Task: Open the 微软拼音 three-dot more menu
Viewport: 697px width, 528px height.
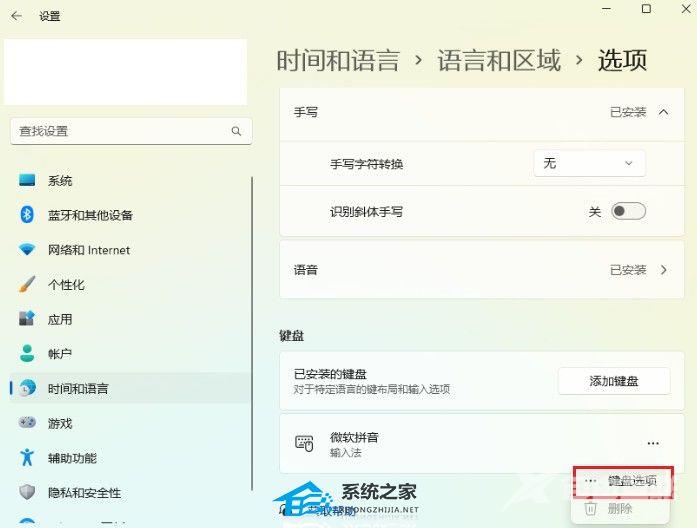Action: pyautogui.click(x=653, y=443)
